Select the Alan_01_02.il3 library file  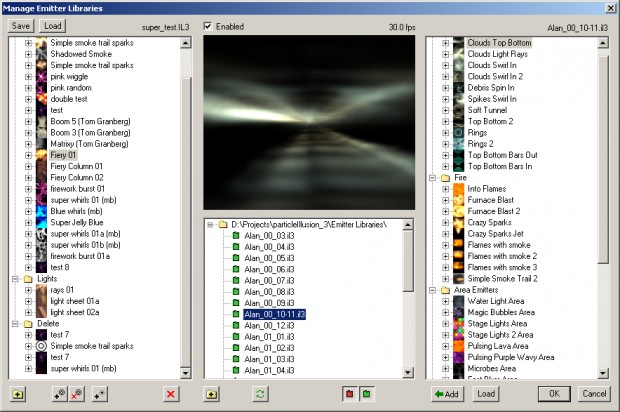(269, 348)
